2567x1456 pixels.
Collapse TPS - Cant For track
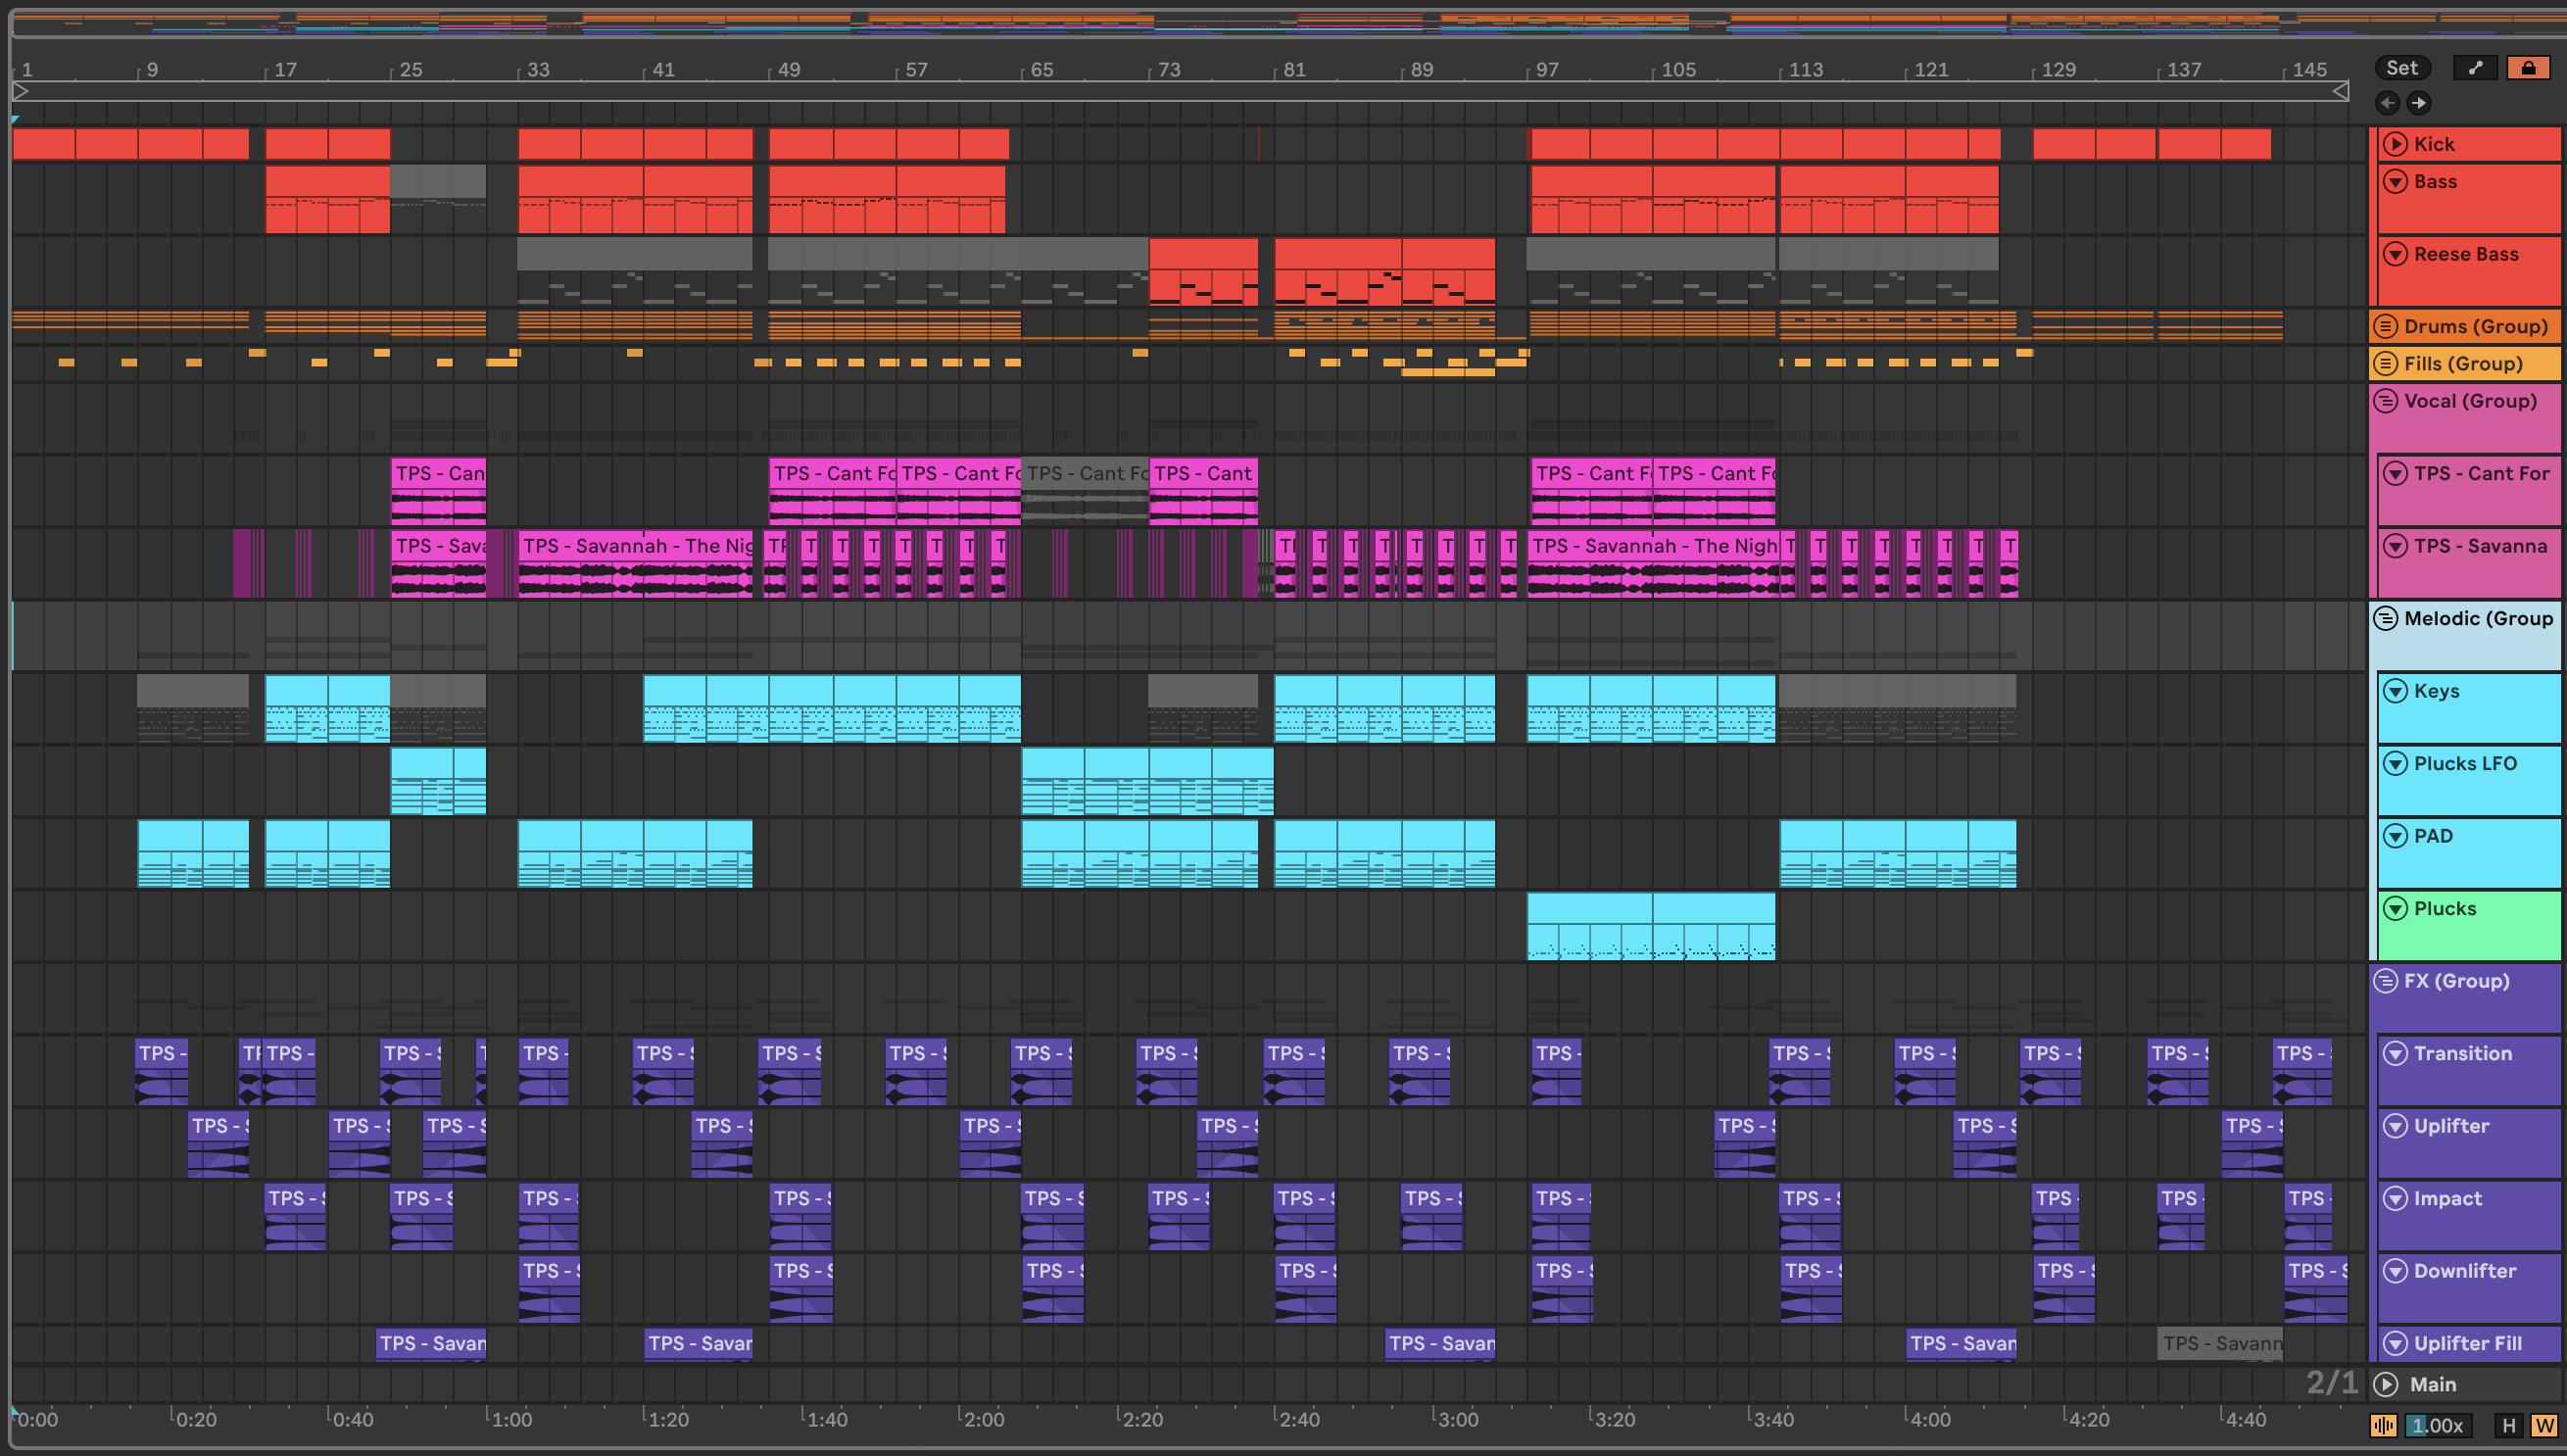(x=2395, y=473)
